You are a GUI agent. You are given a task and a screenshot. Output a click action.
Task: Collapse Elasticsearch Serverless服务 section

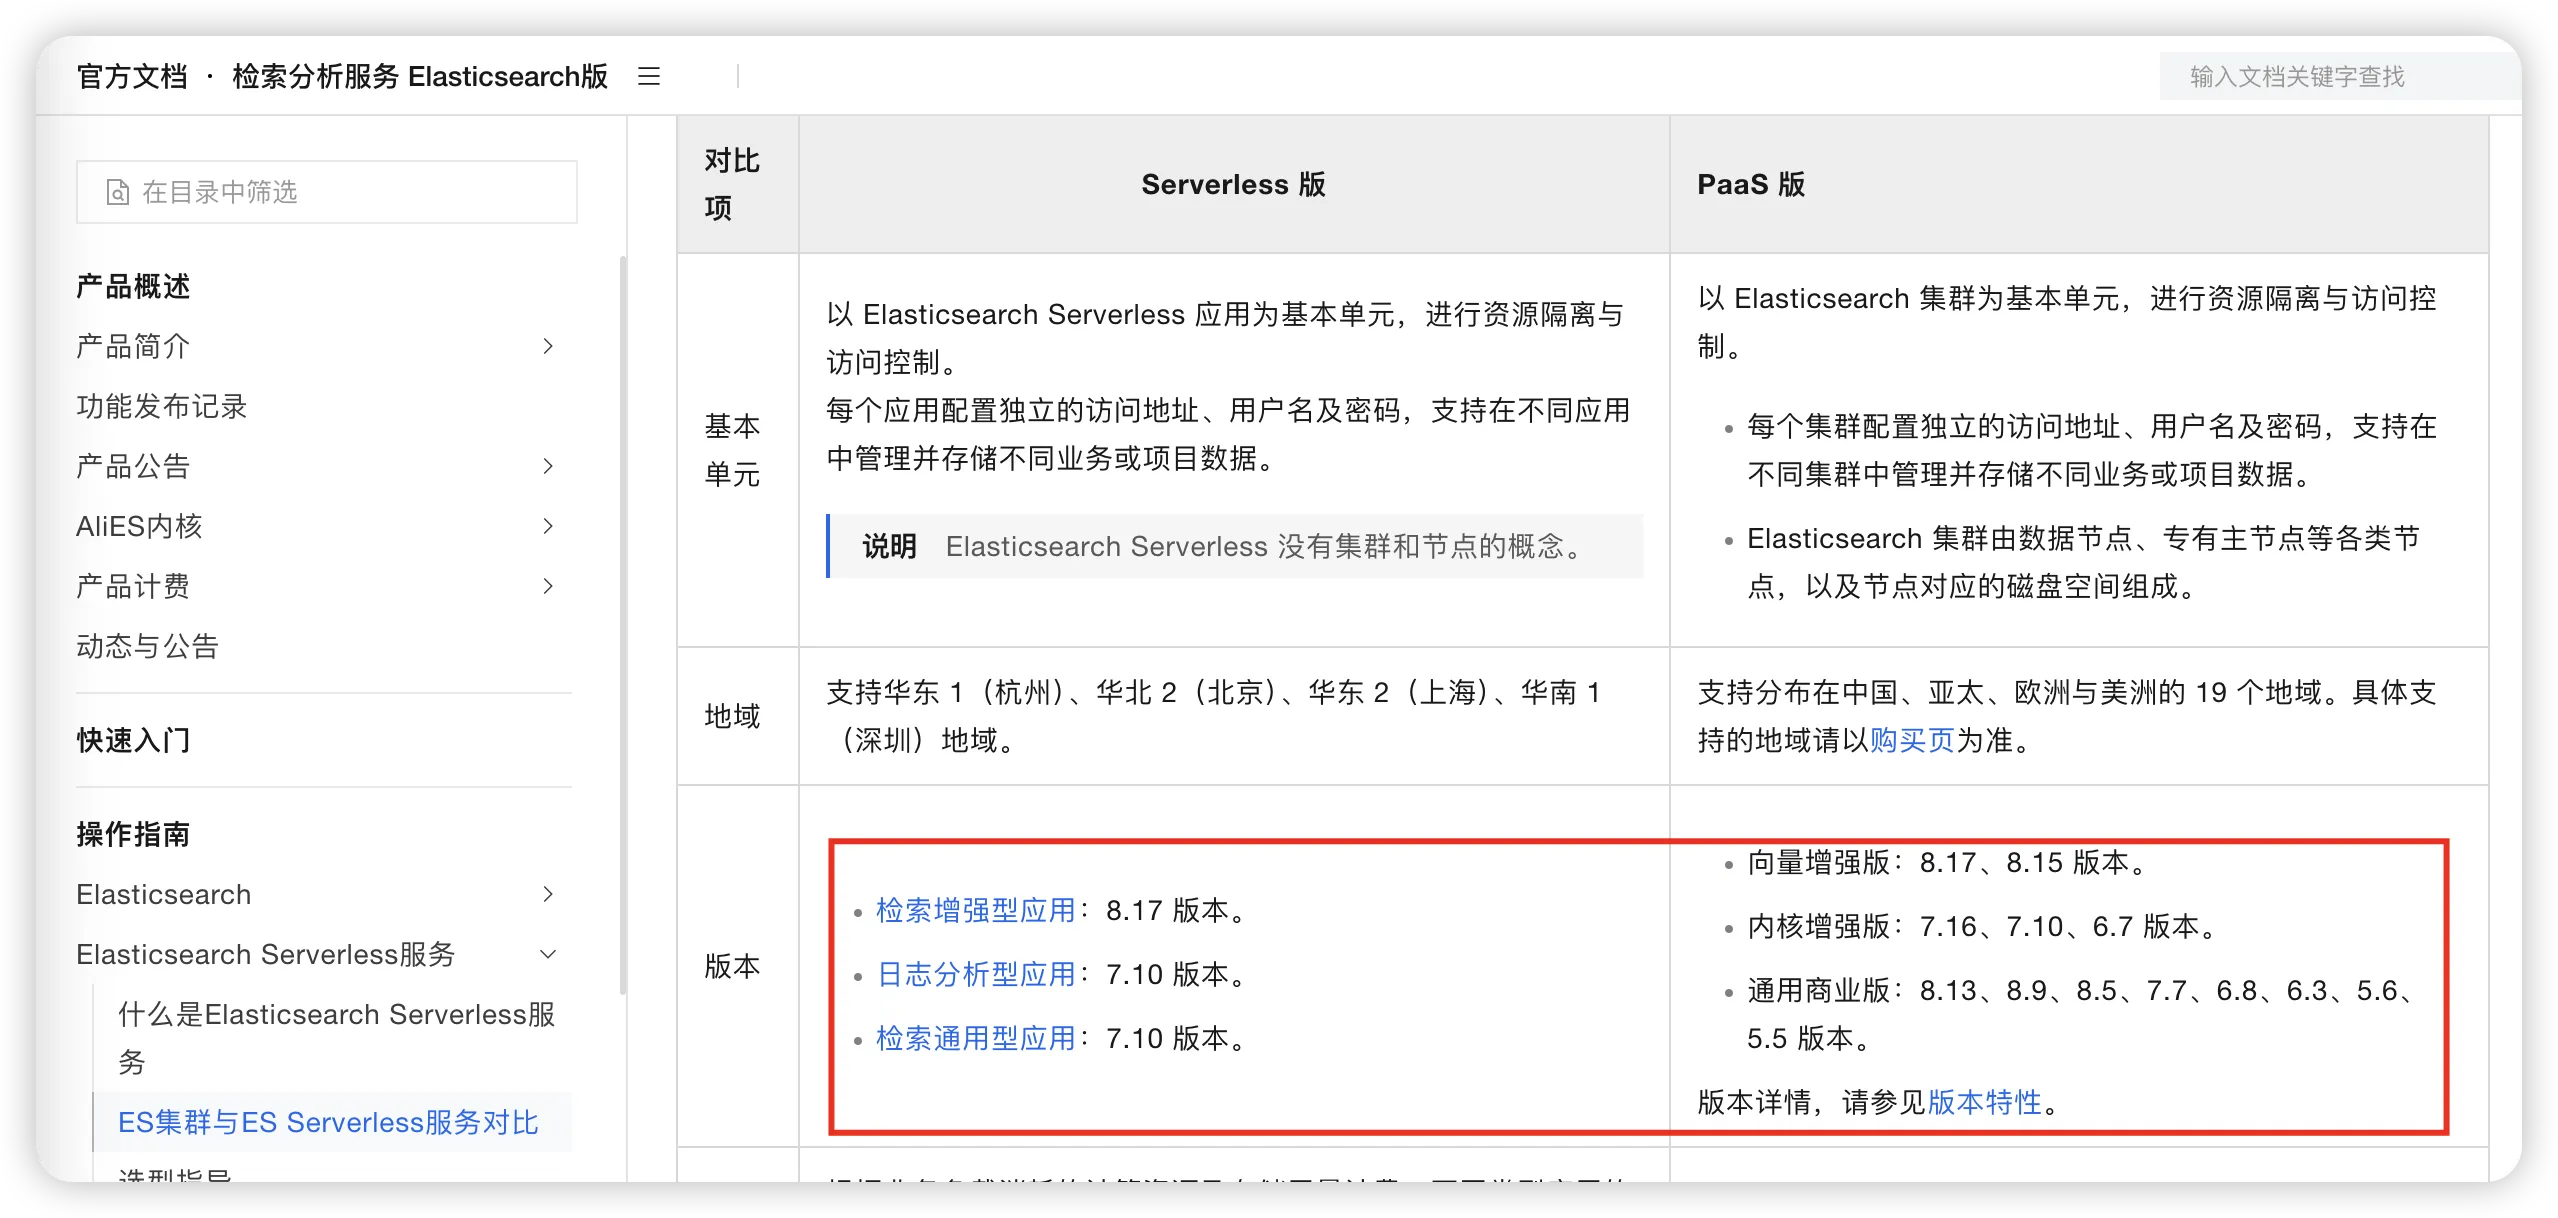click(547, 954)
